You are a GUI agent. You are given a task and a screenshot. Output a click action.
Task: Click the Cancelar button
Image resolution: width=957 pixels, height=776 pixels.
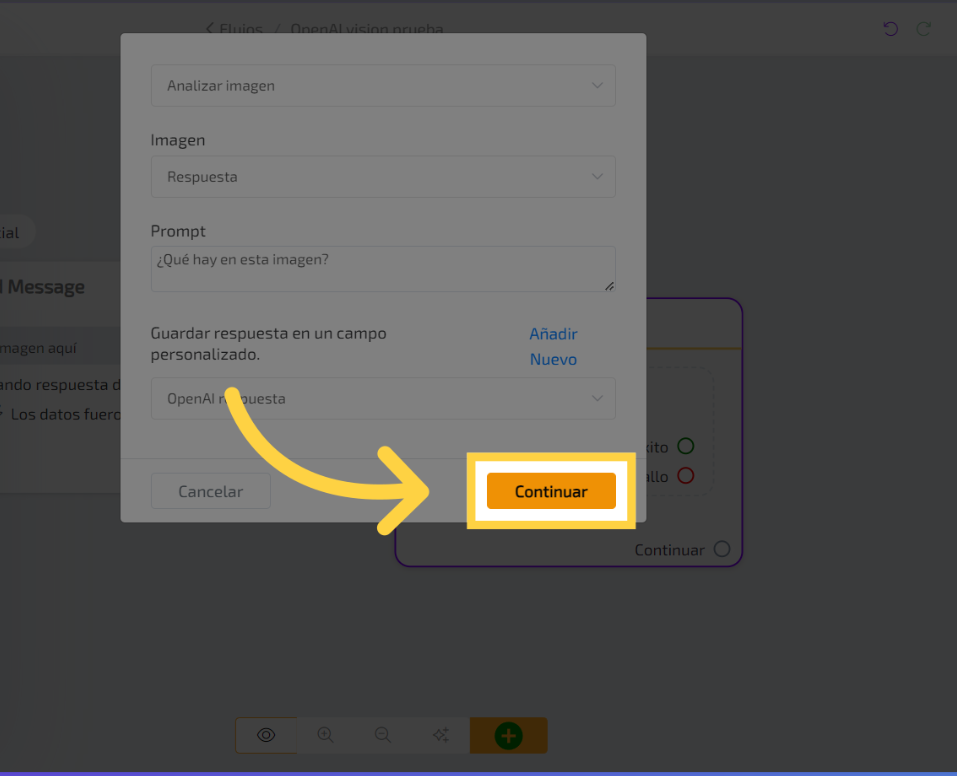pos(210,491)
